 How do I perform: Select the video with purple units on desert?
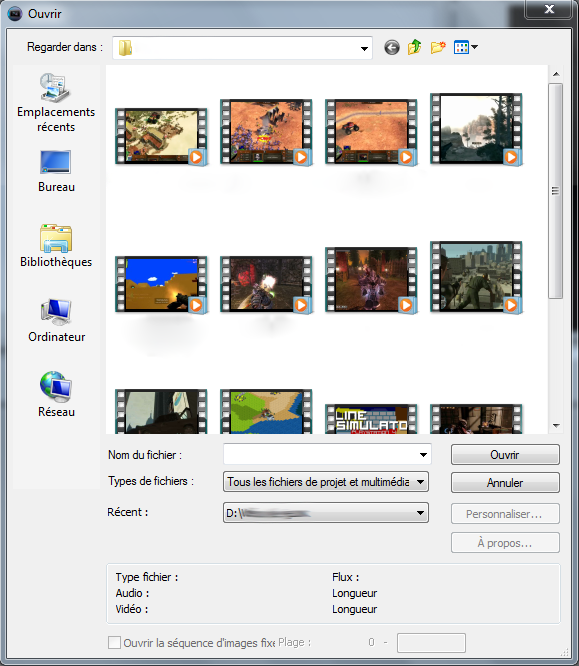click(x=266, y=132)
